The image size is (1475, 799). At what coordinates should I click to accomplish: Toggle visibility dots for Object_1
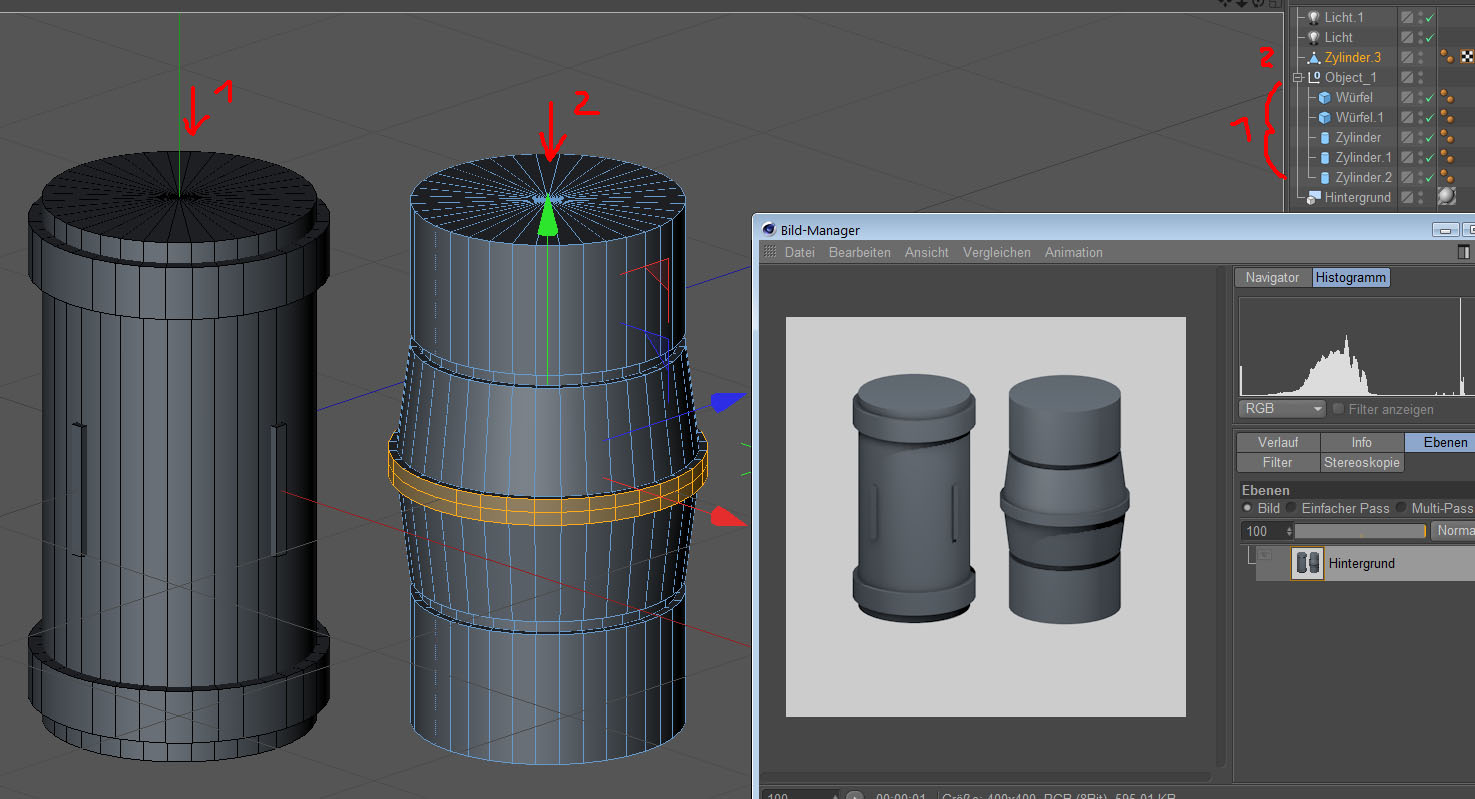[x=1420, y=78]
